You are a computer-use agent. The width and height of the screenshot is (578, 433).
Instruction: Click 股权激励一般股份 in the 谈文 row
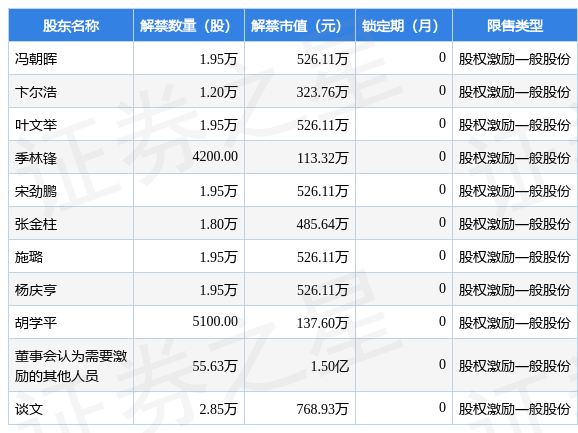515,409
